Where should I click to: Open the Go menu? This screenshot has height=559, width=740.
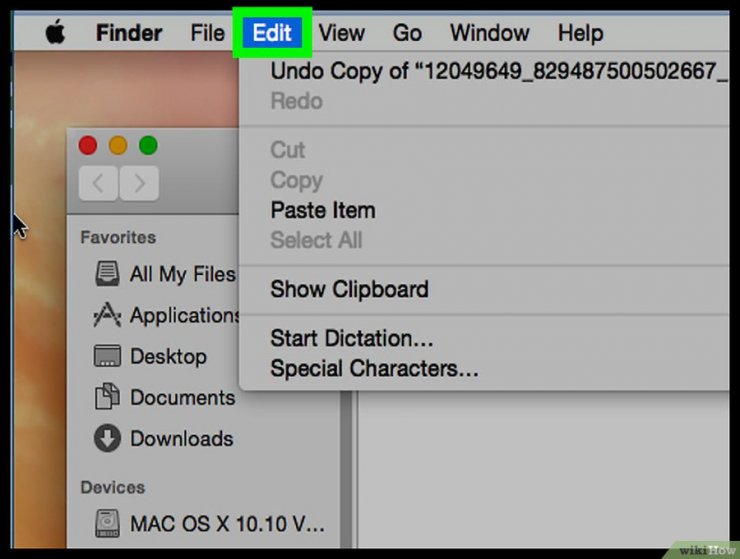[407, 33]
